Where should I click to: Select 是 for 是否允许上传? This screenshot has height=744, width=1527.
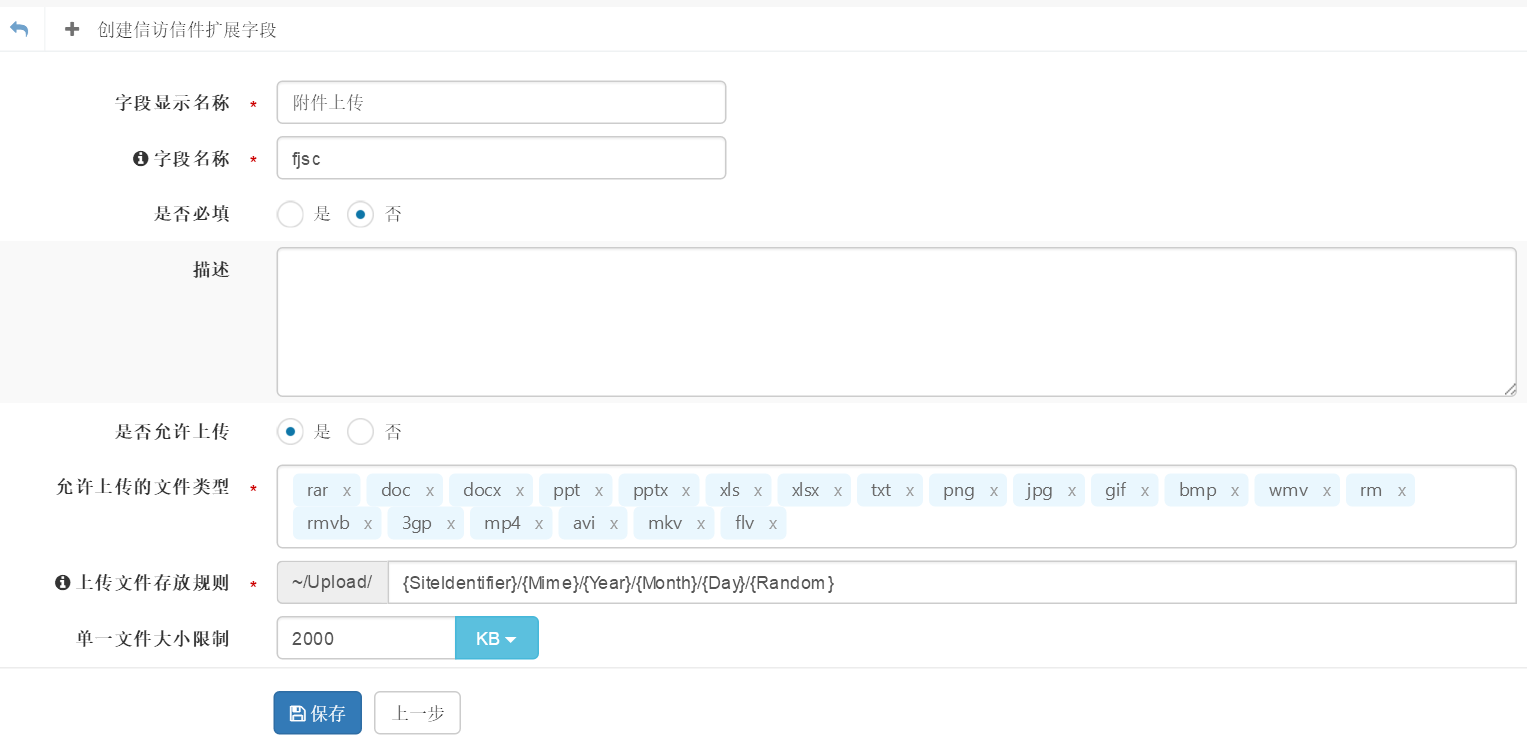pyautogui.click(x=290, y=432)
